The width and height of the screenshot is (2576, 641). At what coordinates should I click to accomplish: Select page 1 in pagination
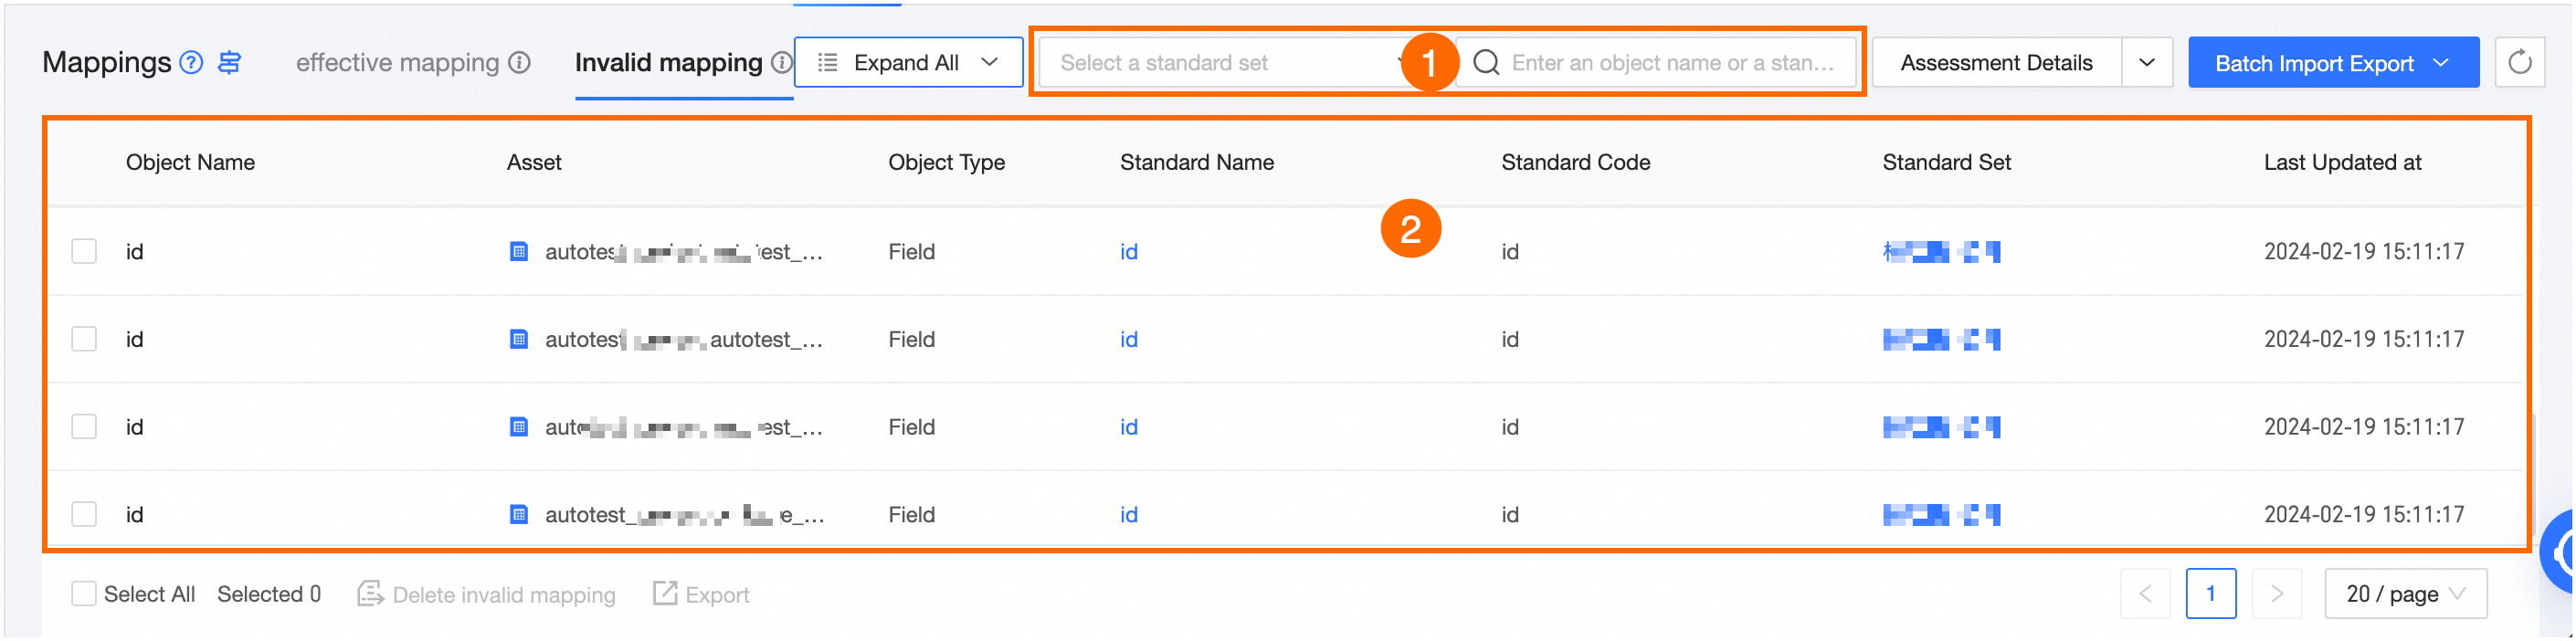[x=2211, y=594]
